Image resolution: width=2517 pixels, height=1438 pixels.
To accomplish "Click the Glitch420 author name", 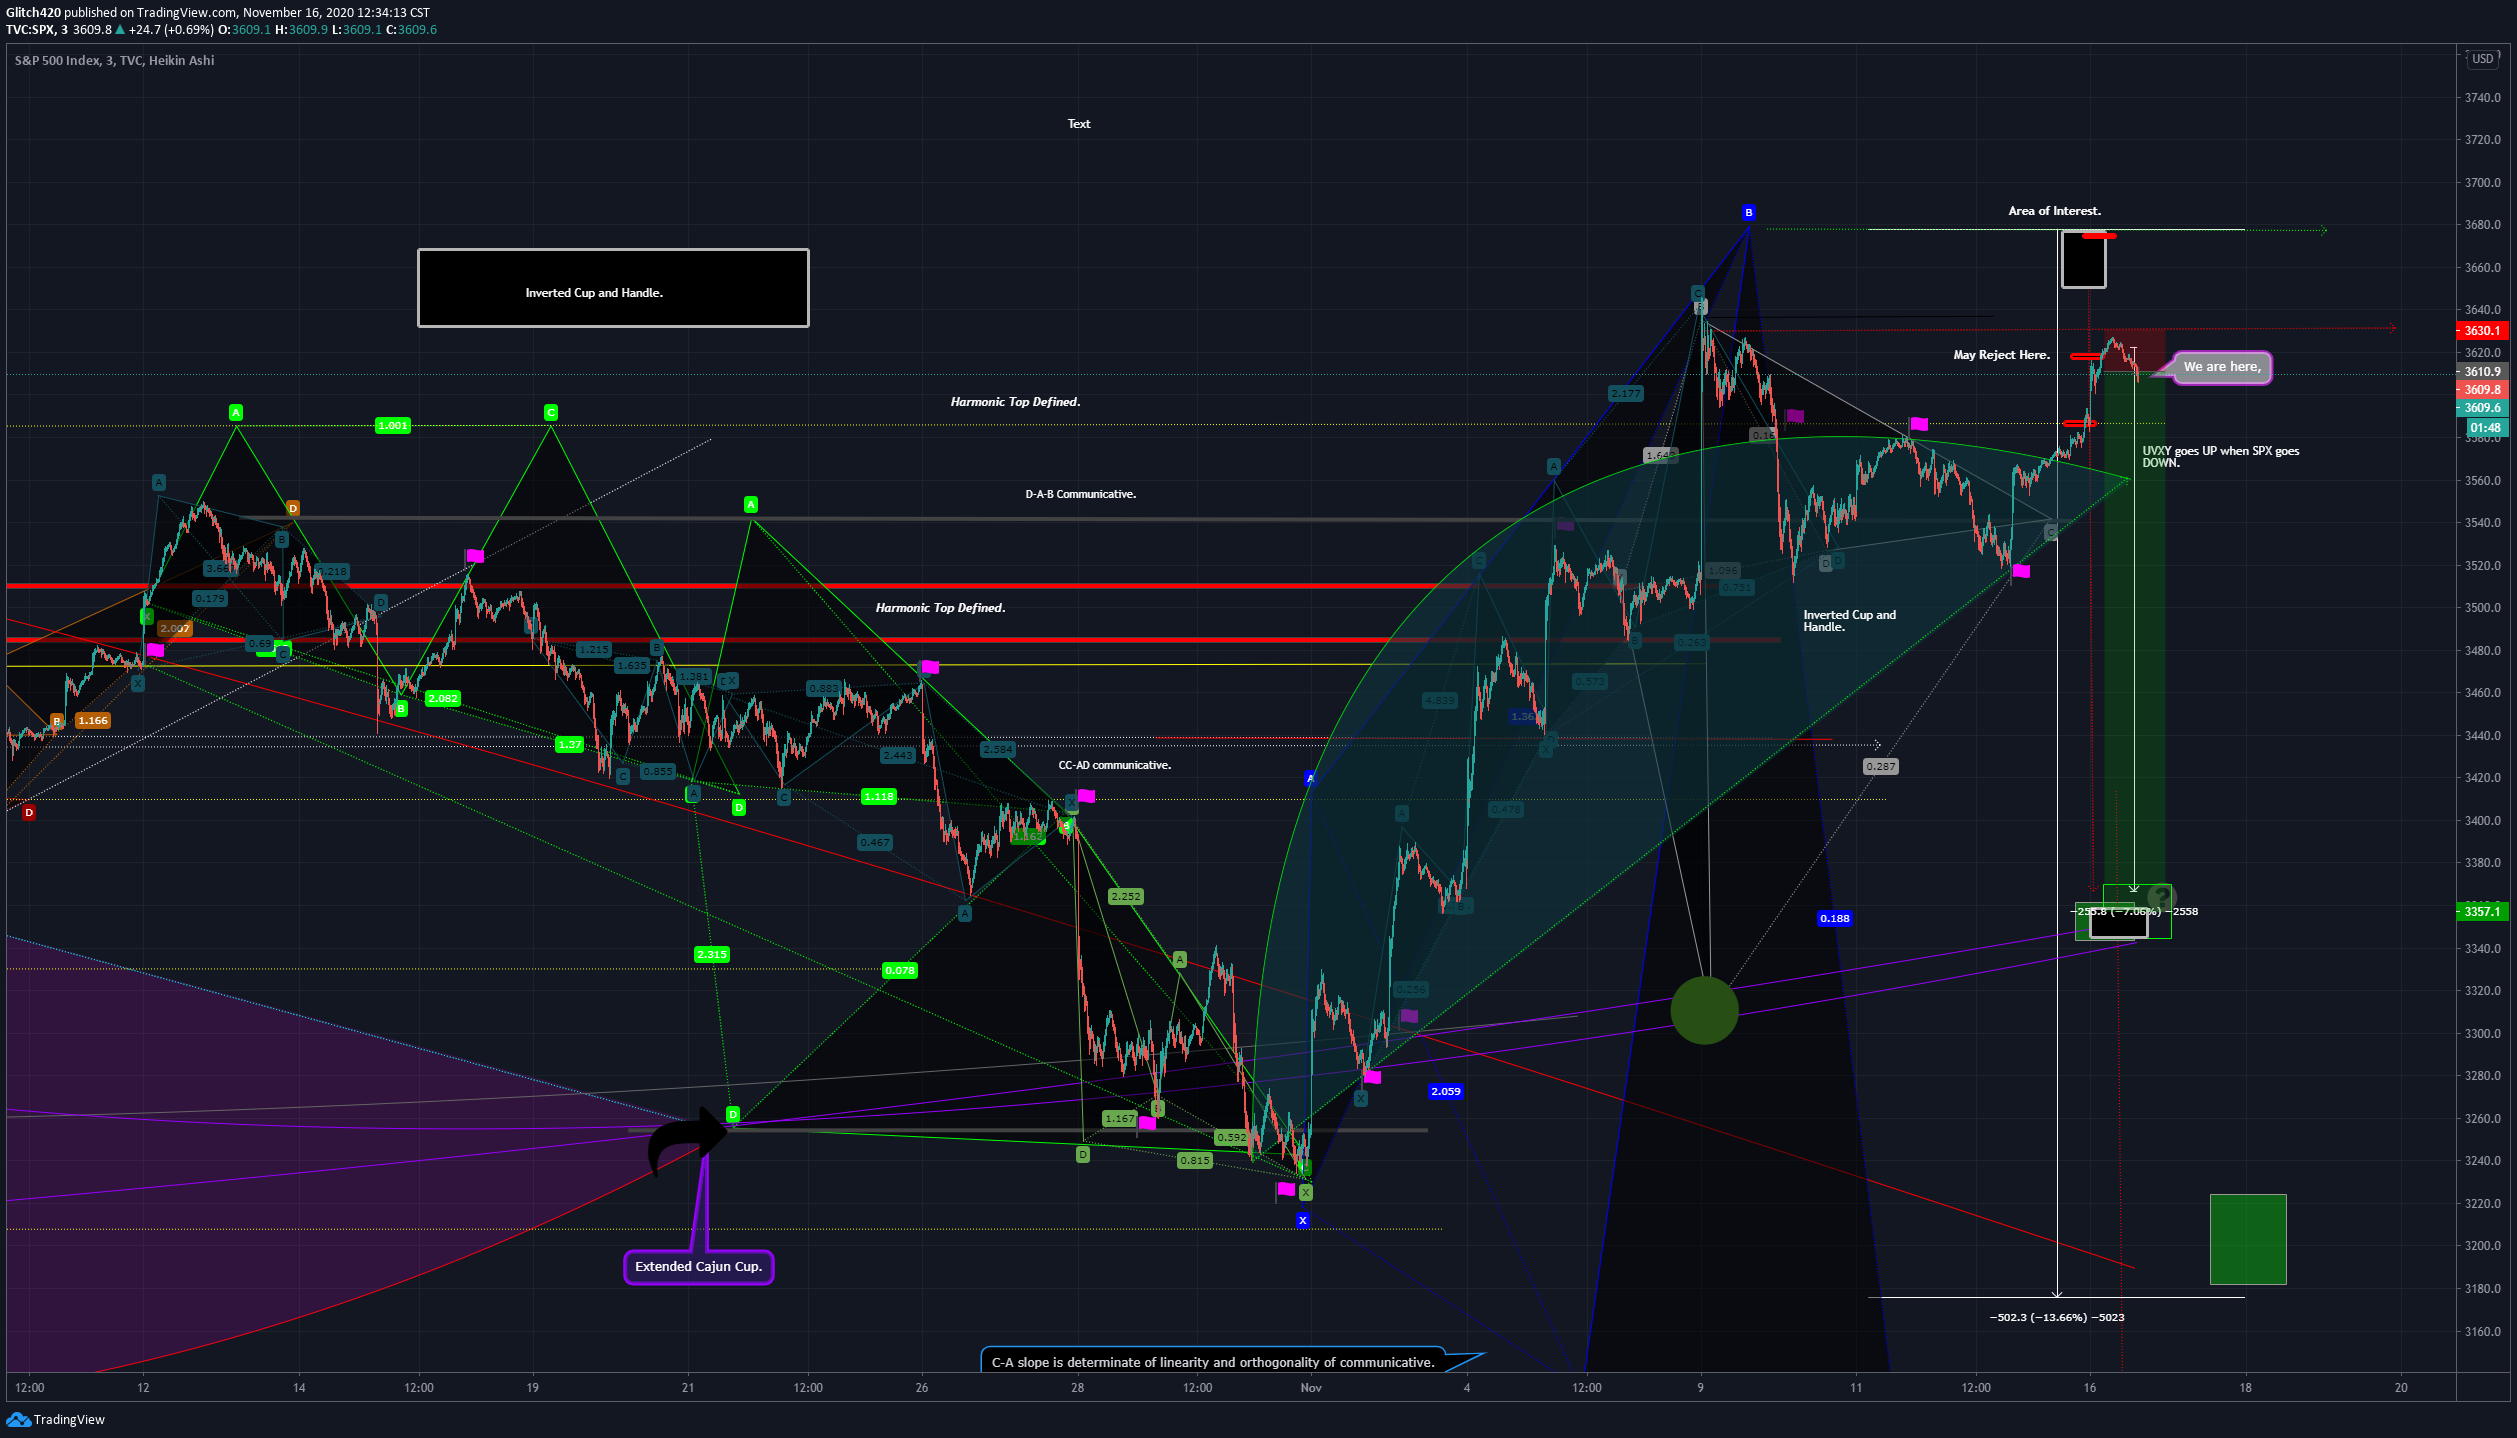I will point(33,13).
